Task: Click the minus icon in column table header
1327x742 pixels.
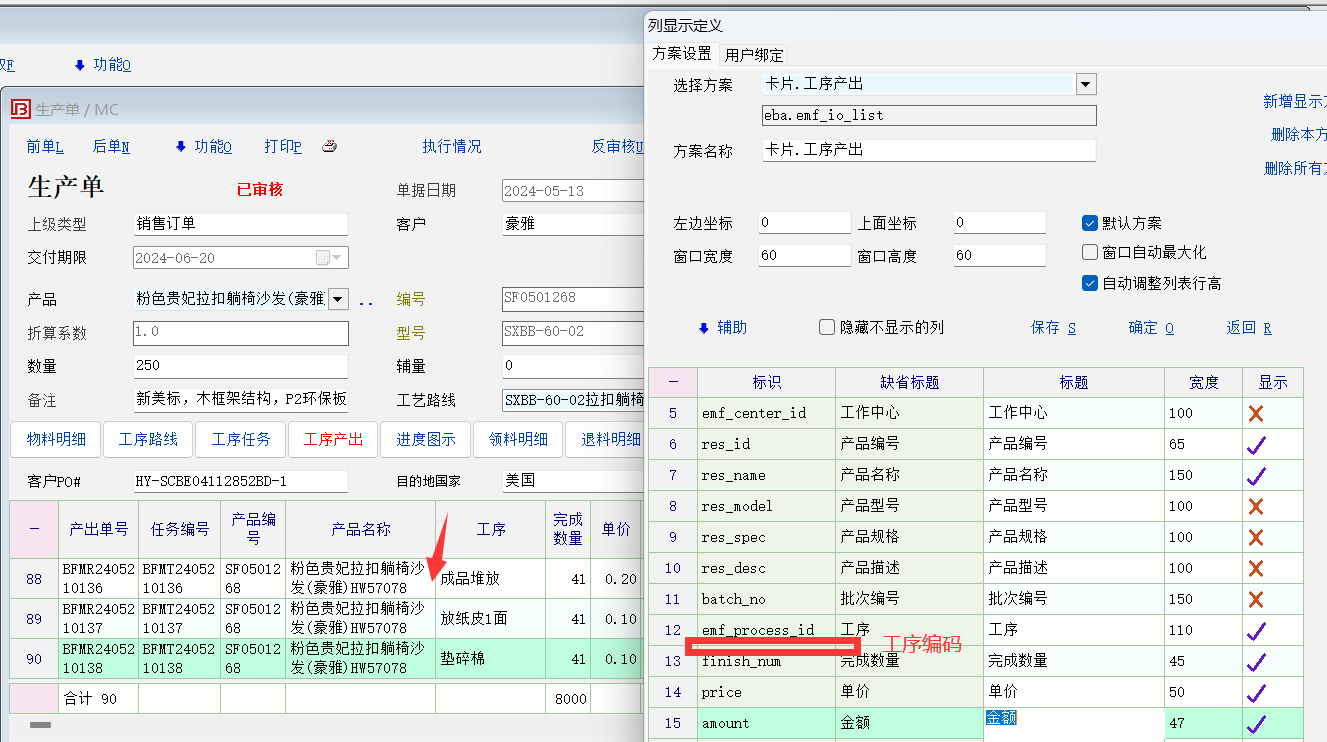Action: 673,382
